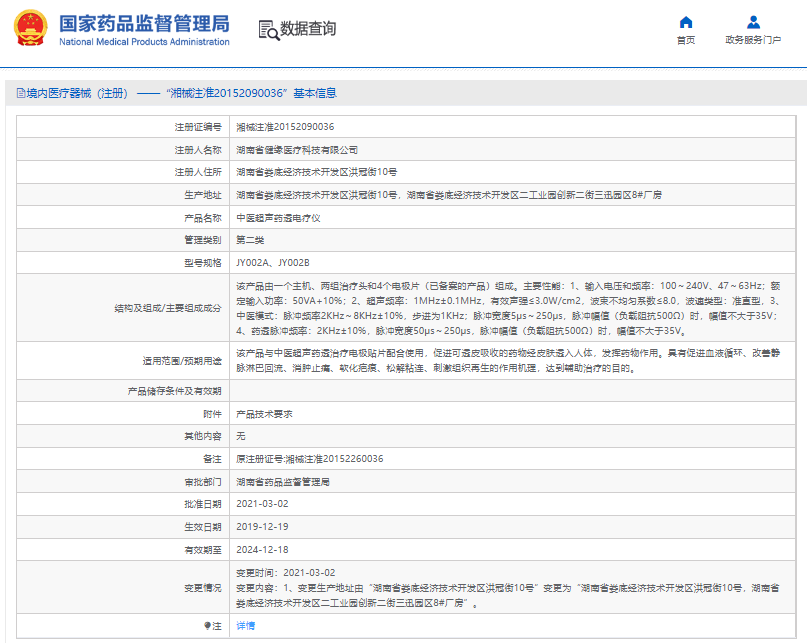Click 变更时间 line in 变更情况
The height and width of the screenshot is (643, 807).
(286, 573)
